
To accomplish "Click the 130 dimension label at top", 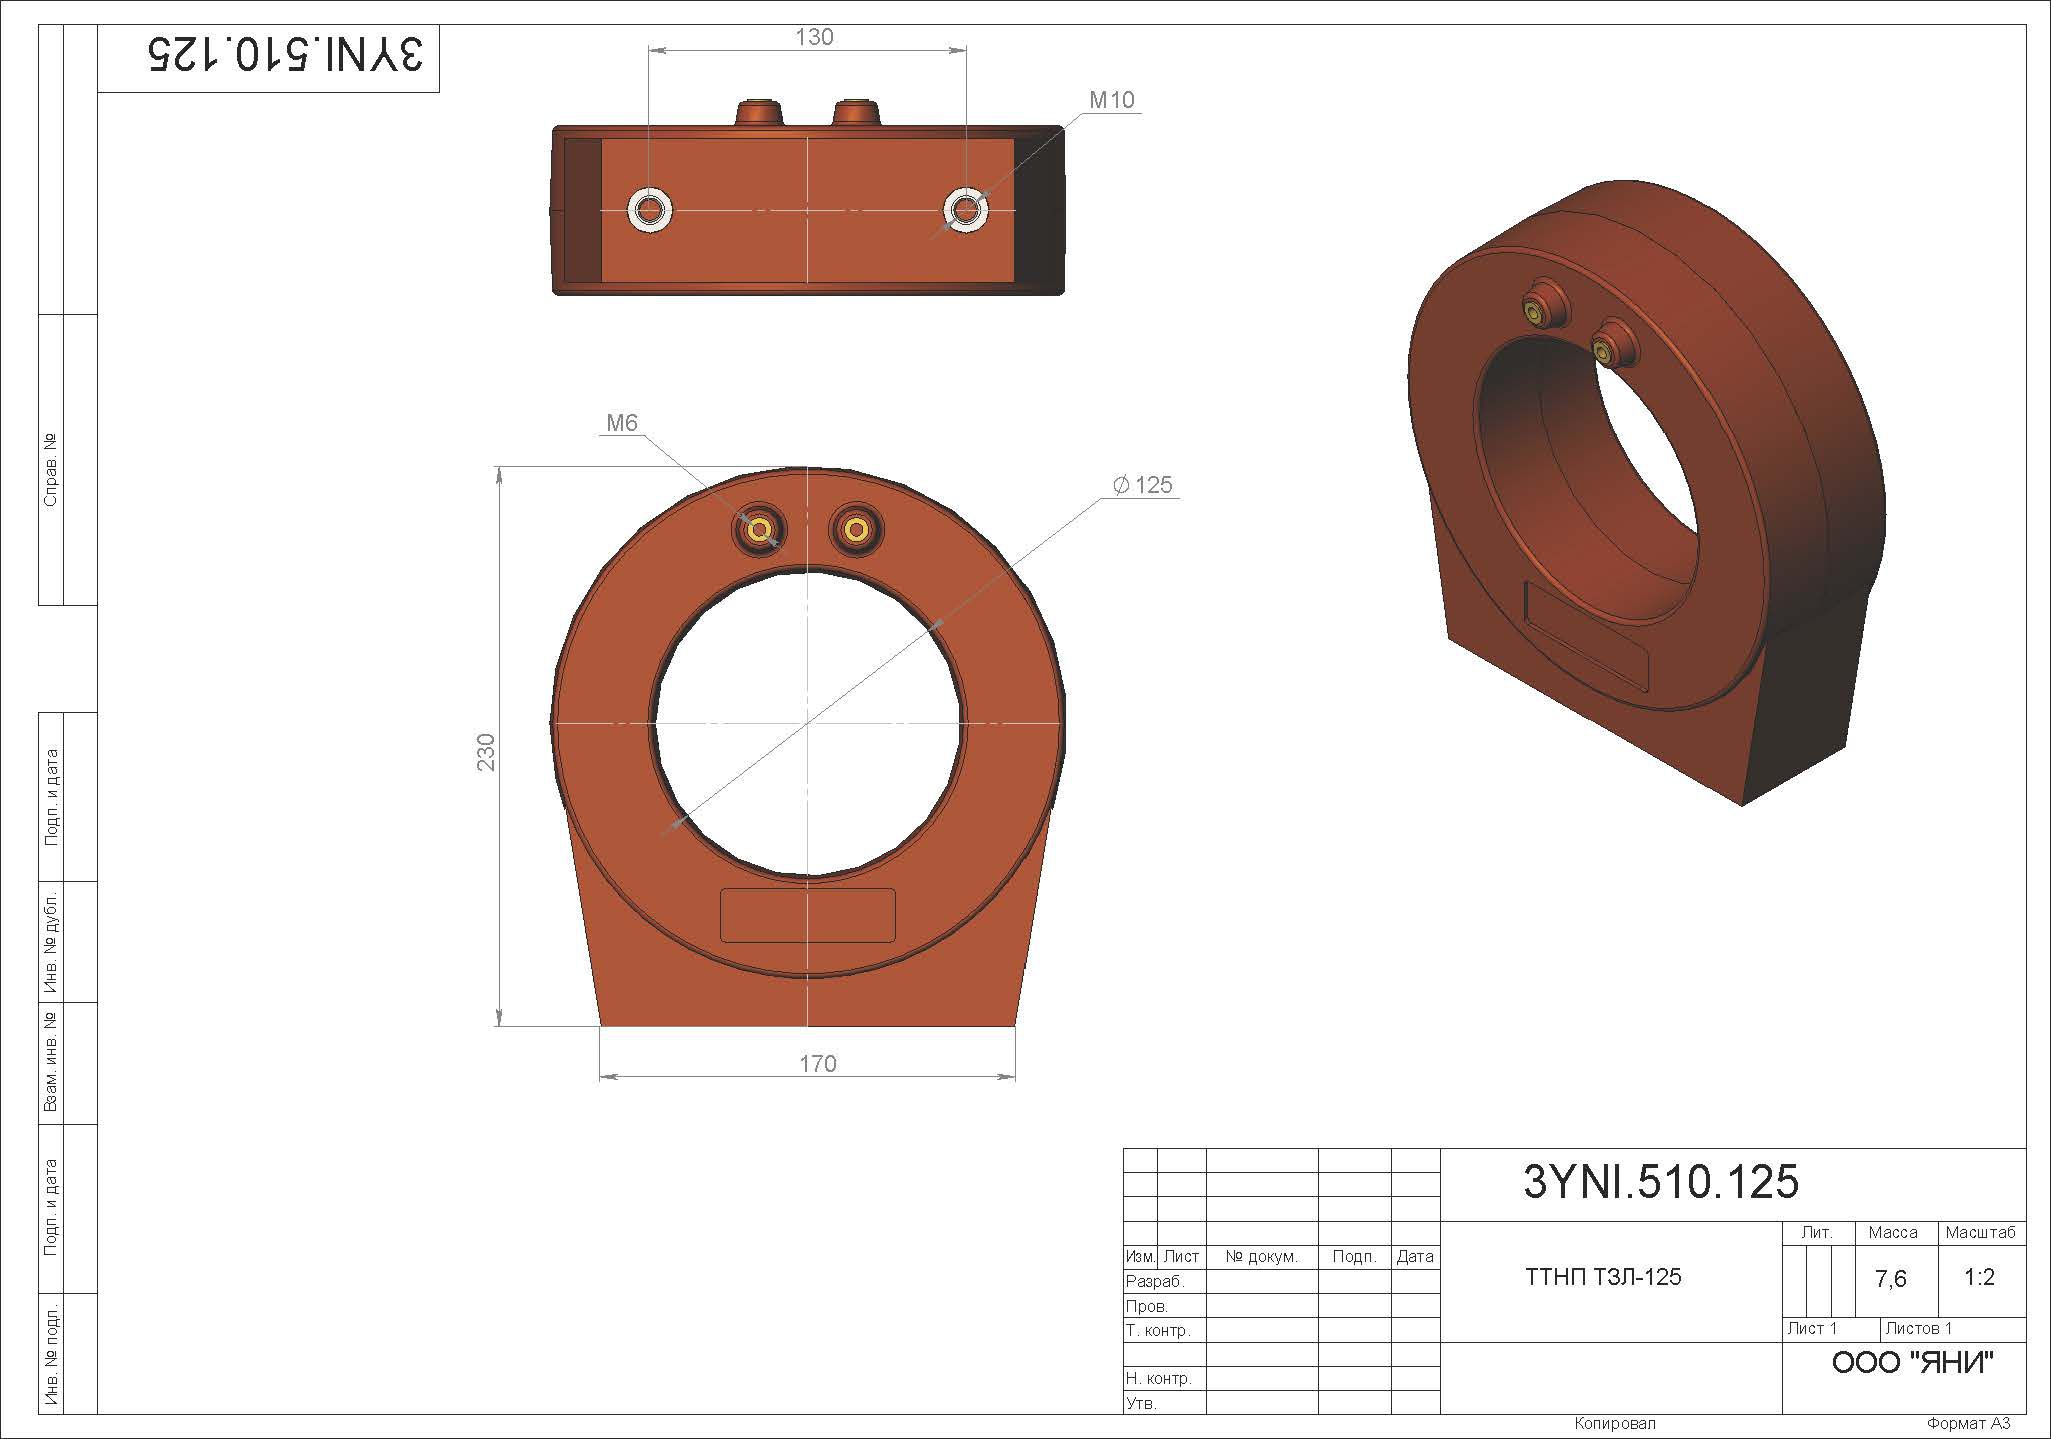I will 814,37.
